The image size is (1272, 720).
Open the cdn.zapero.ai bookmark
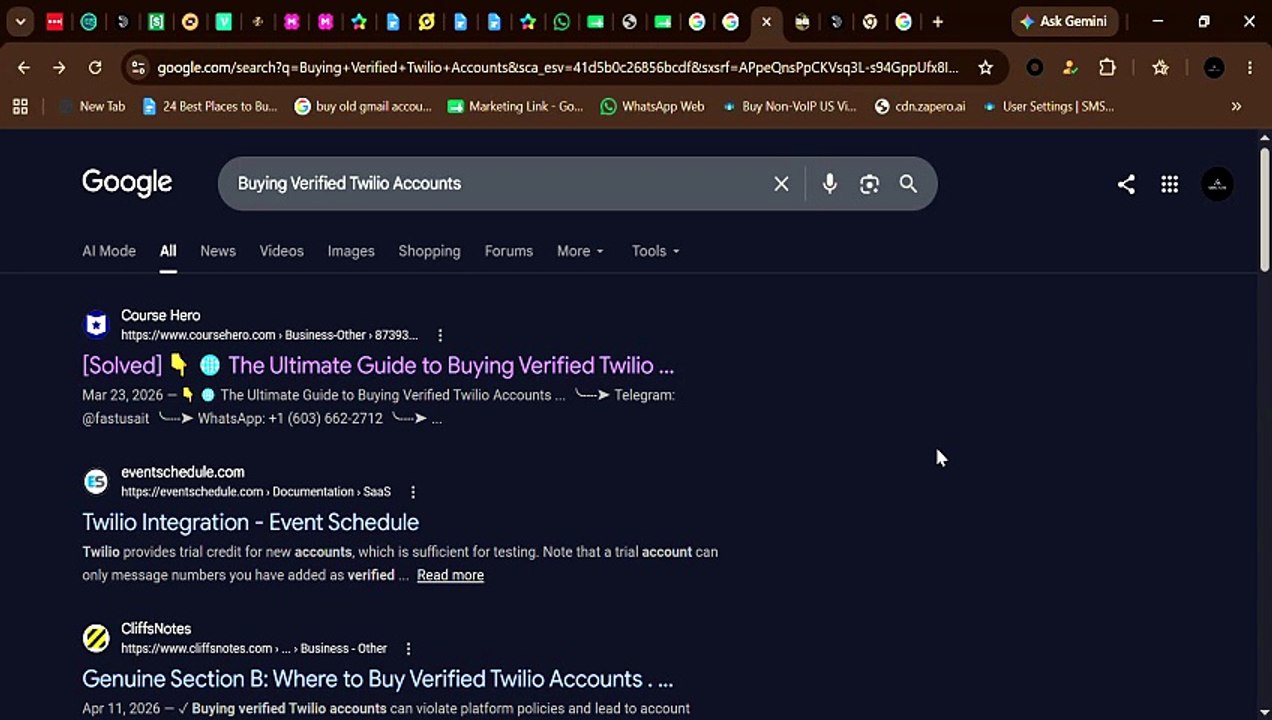click(x=920, y=106)
